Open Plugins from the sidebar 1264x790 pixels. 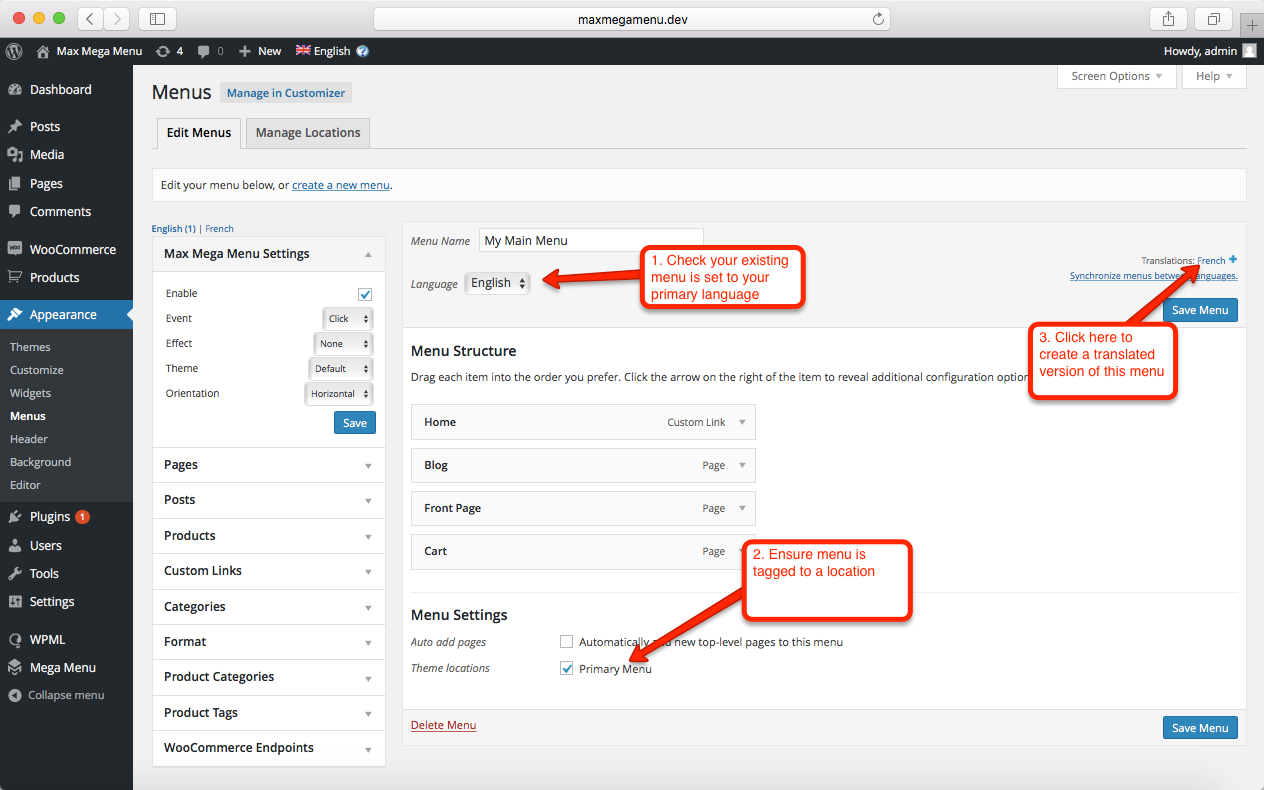[50, 517]
